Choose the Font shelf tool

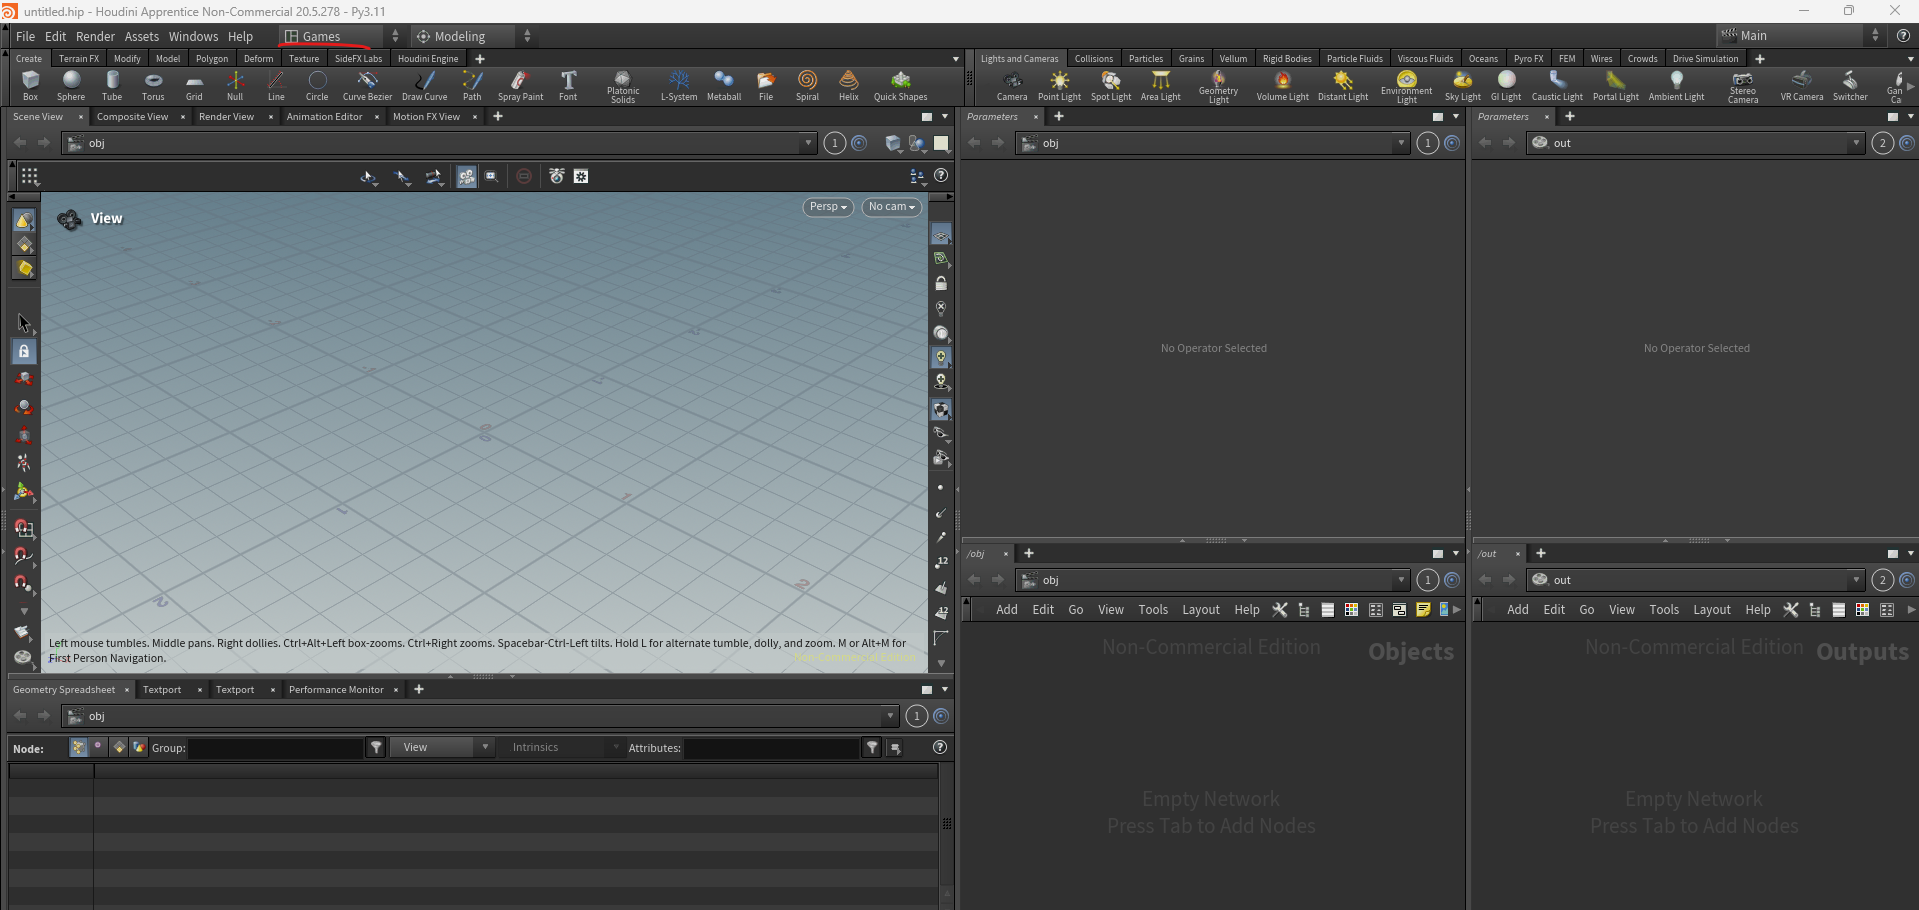(x=568, y=86)
